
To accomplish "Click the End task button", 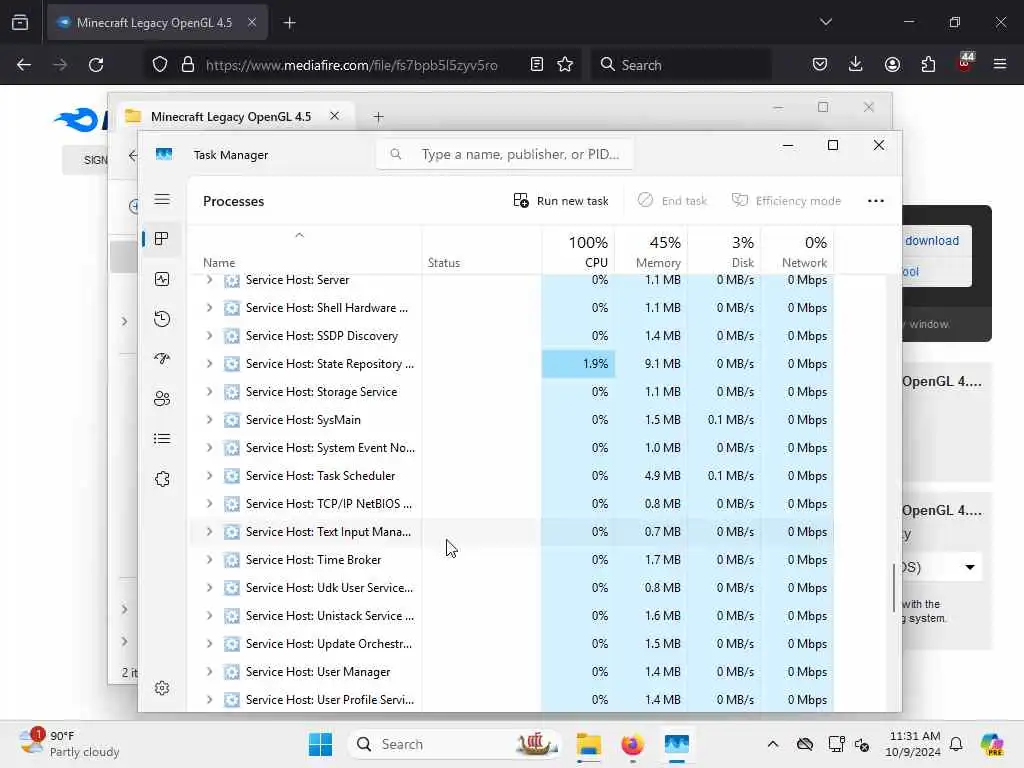I will (x=673, y=200).
